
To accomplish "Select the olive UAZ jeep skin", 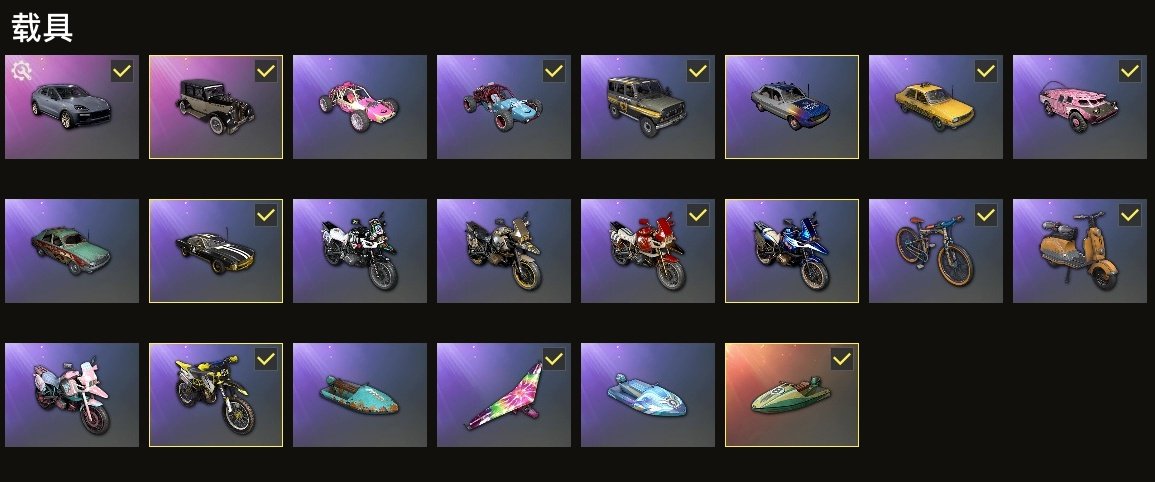I will point(647,107).
